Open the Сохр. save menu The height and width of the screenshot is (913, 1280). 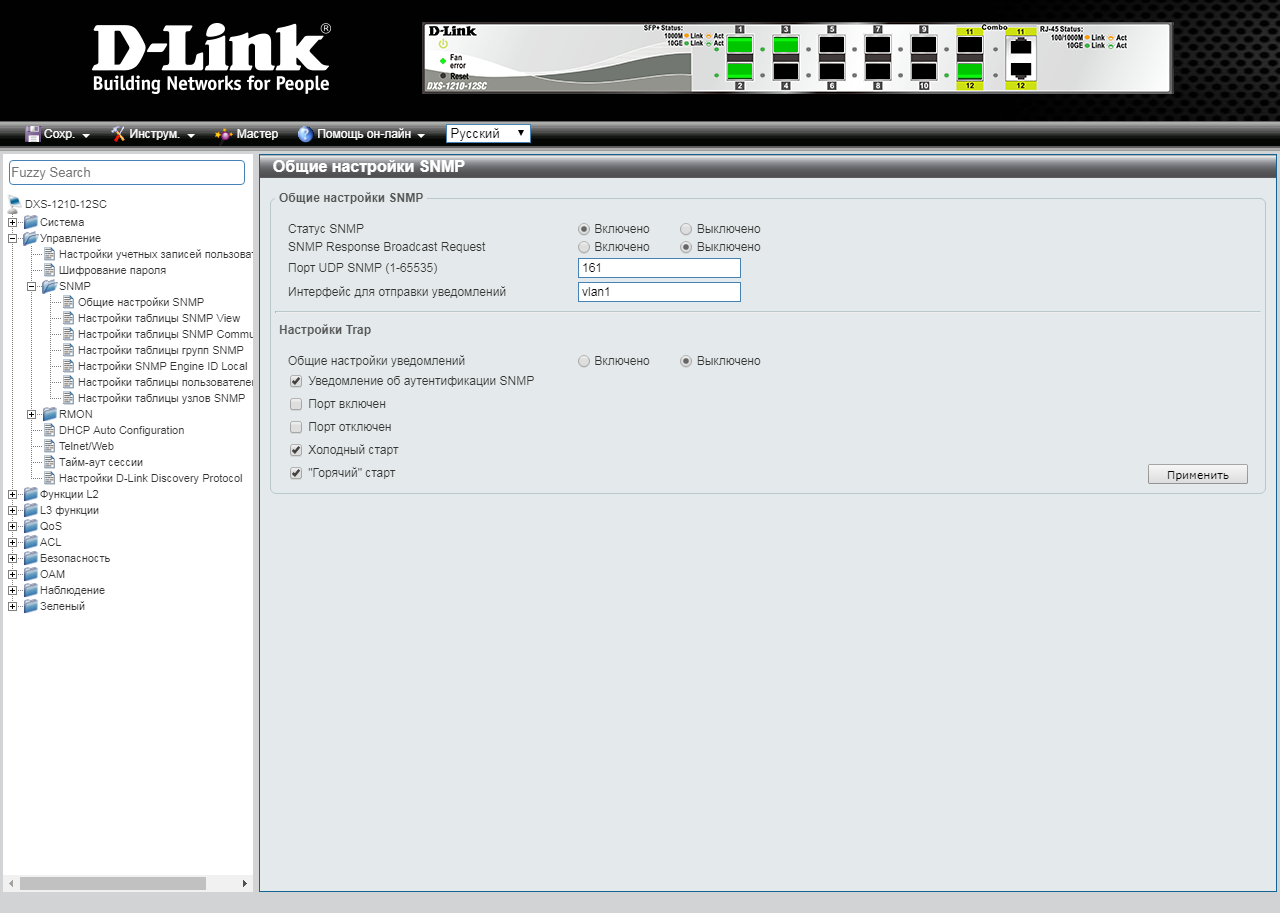click(x=58, y=134)
